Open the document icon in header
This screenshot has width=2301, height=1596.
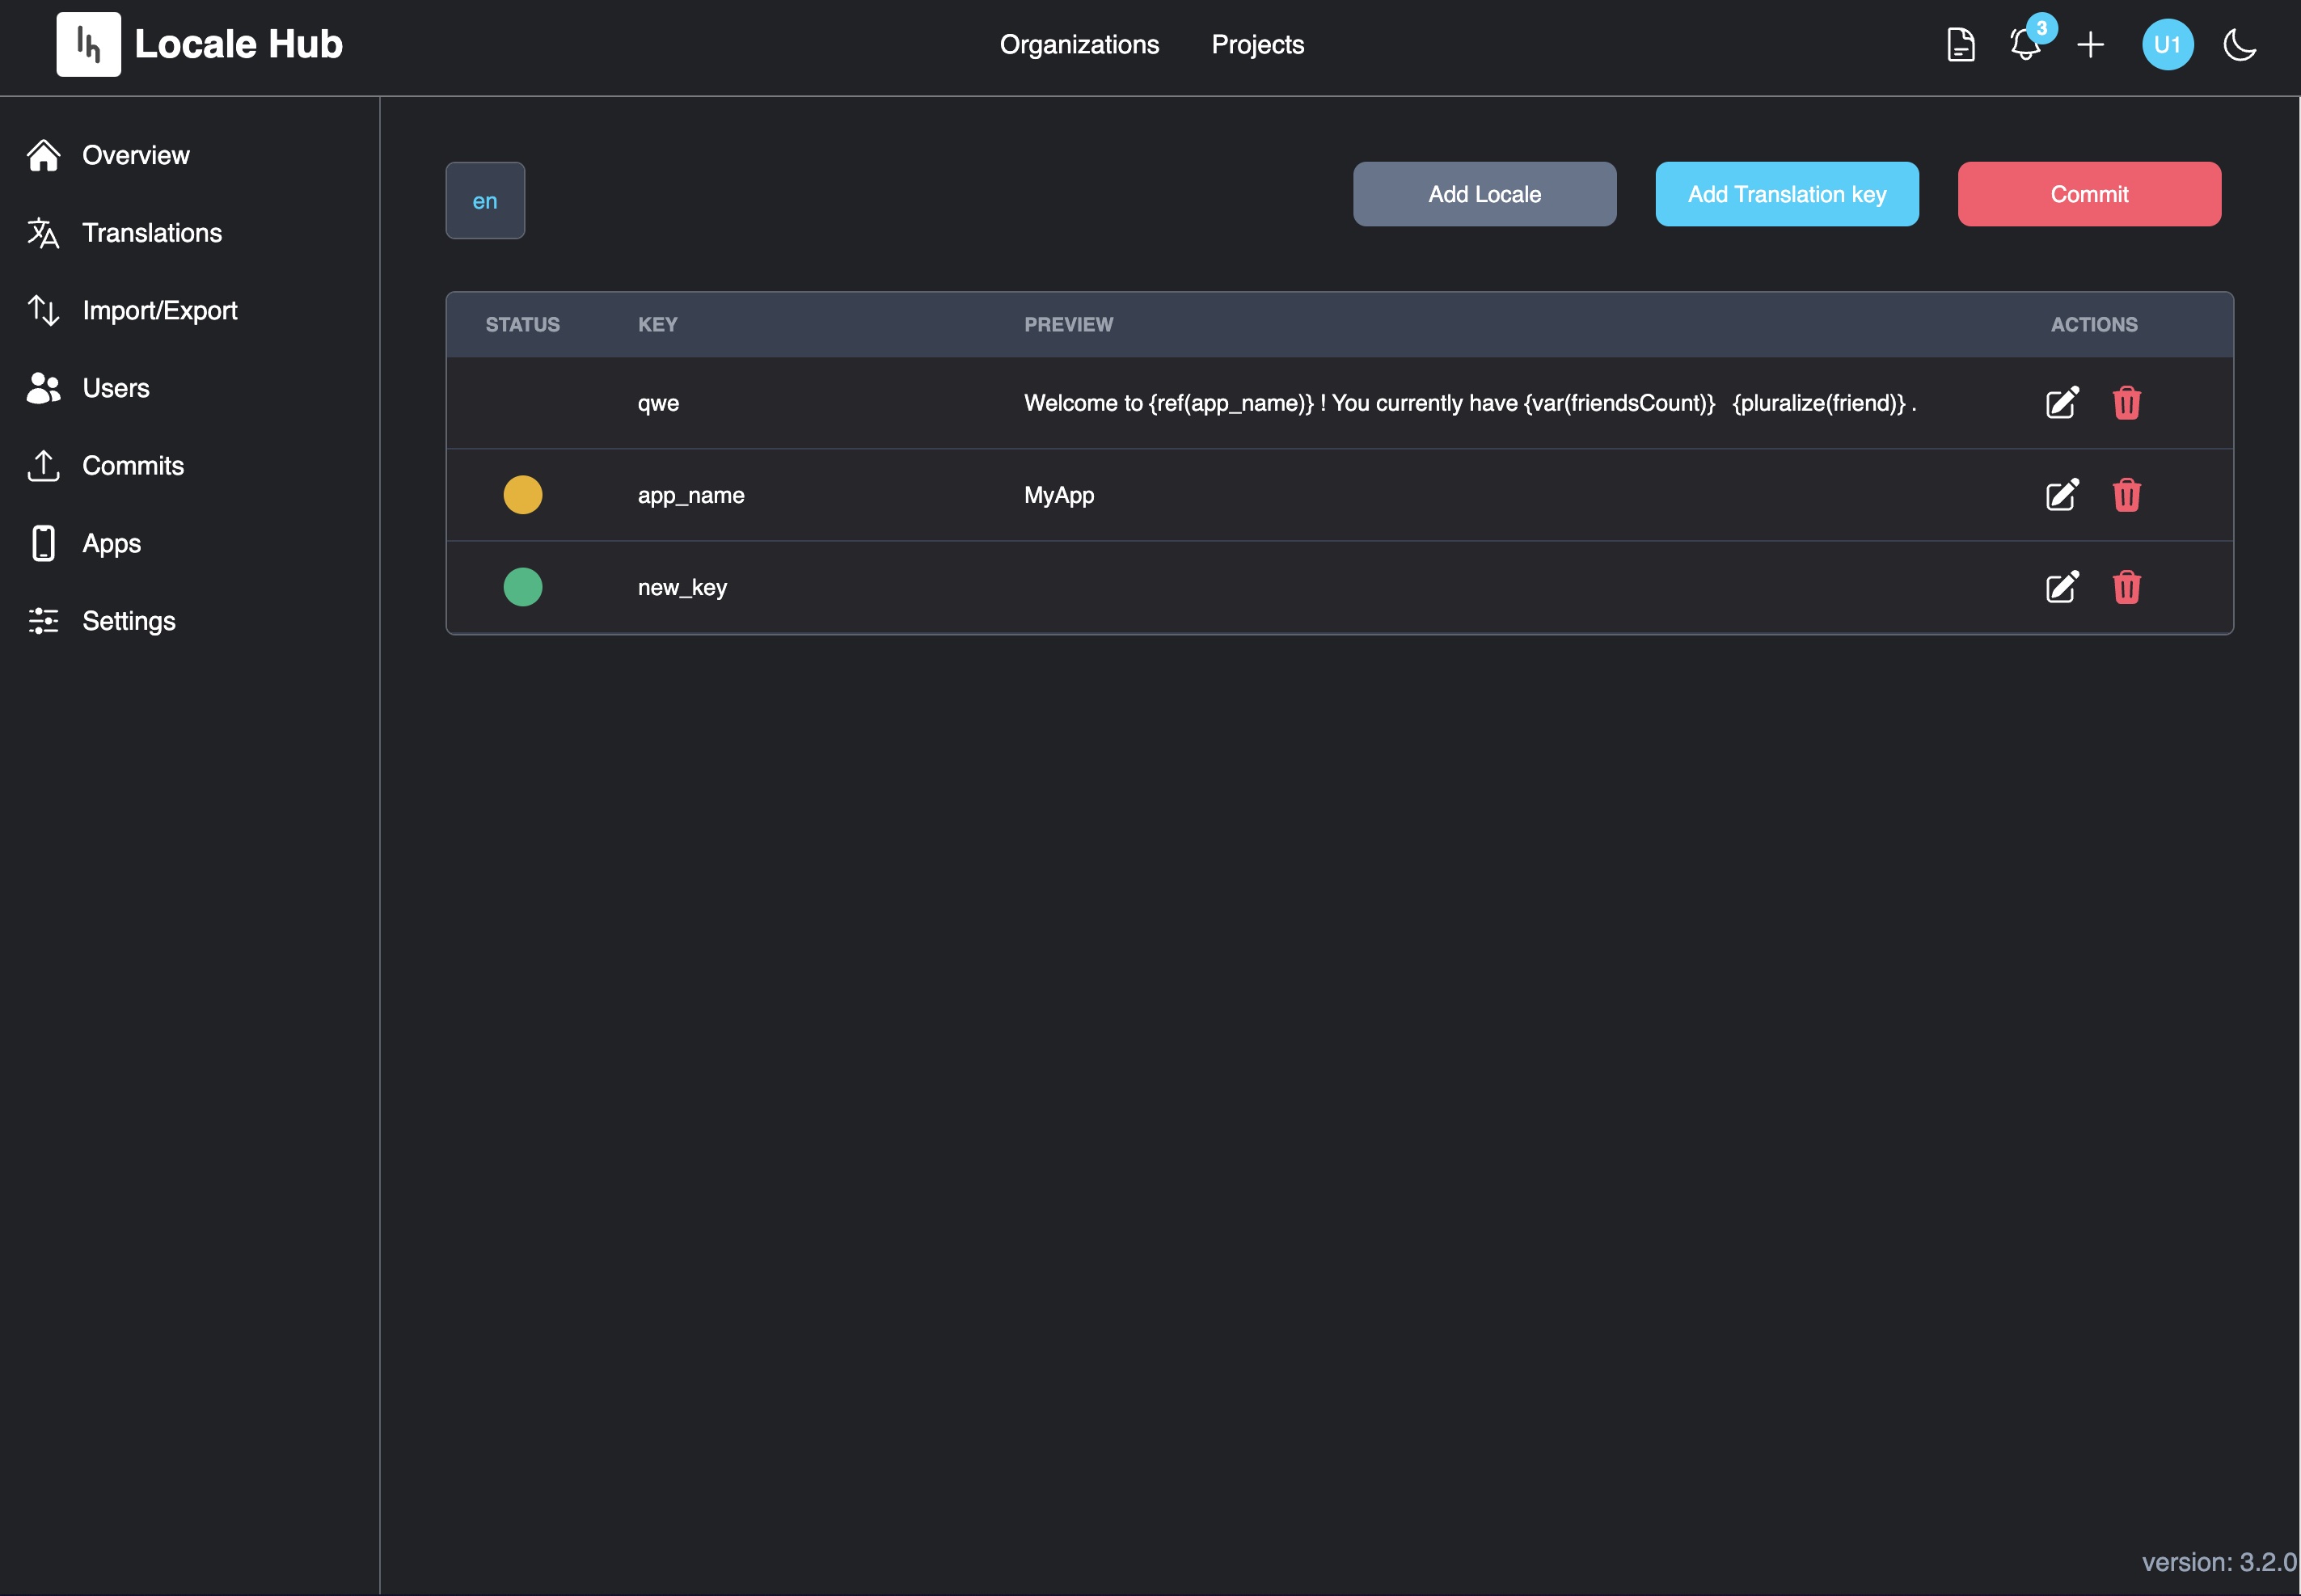point(1960,45)
